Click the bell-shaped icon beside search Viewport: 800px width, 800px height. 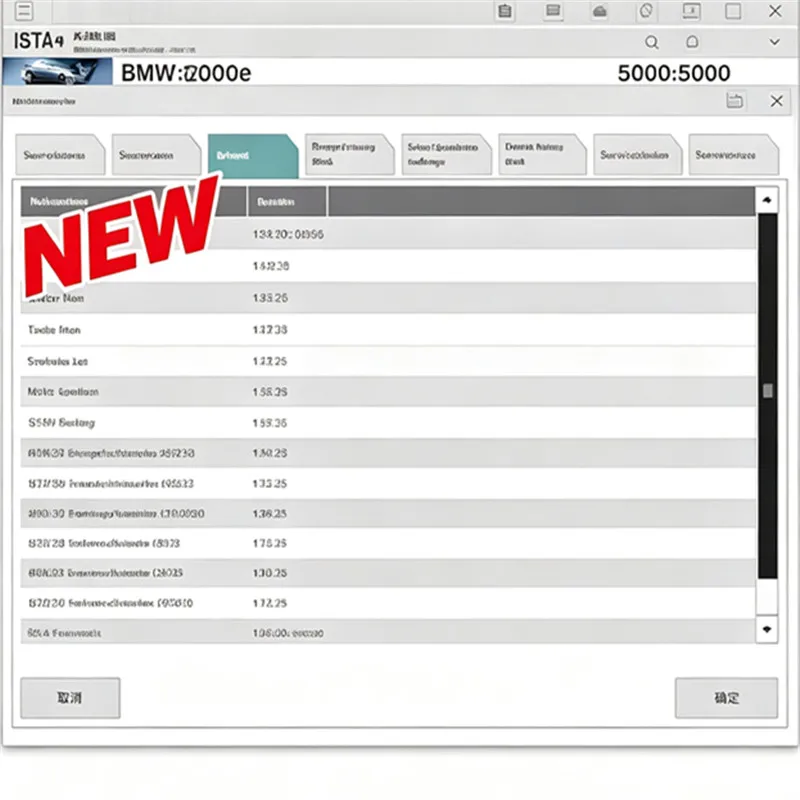pyautogui.click(x=692, y=42)
